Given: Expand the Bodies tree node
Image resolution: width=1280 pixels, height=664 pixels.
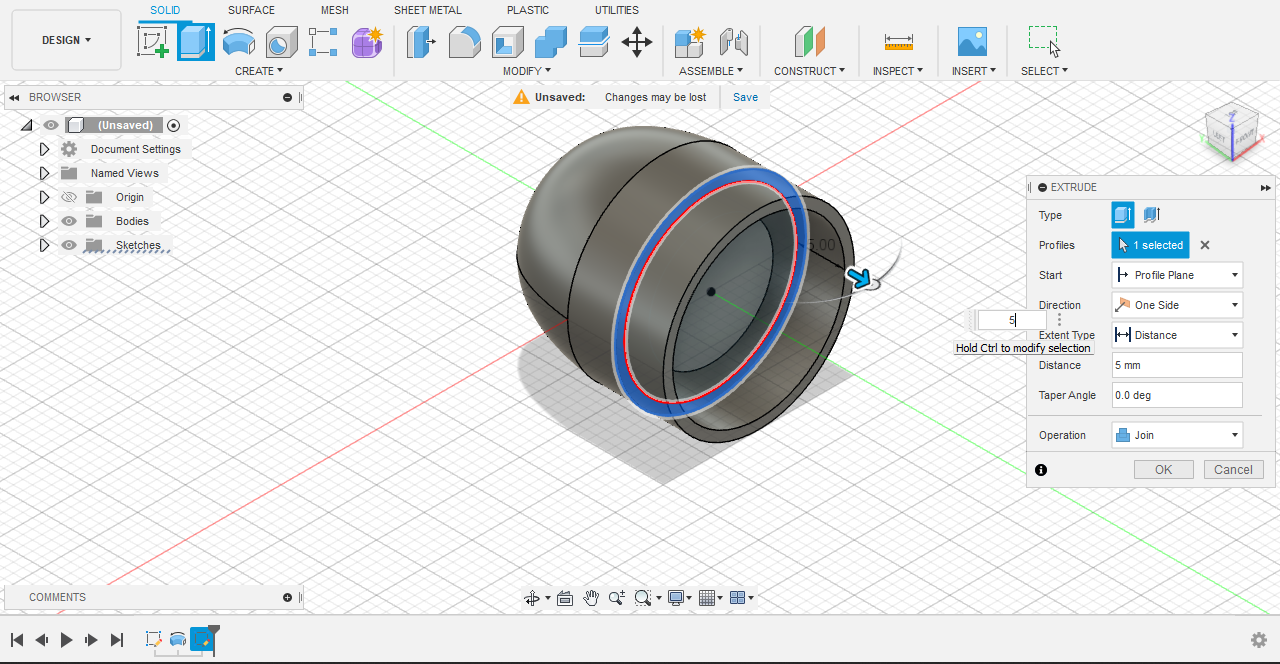Looking at the screenshot, I should point(44,221).
